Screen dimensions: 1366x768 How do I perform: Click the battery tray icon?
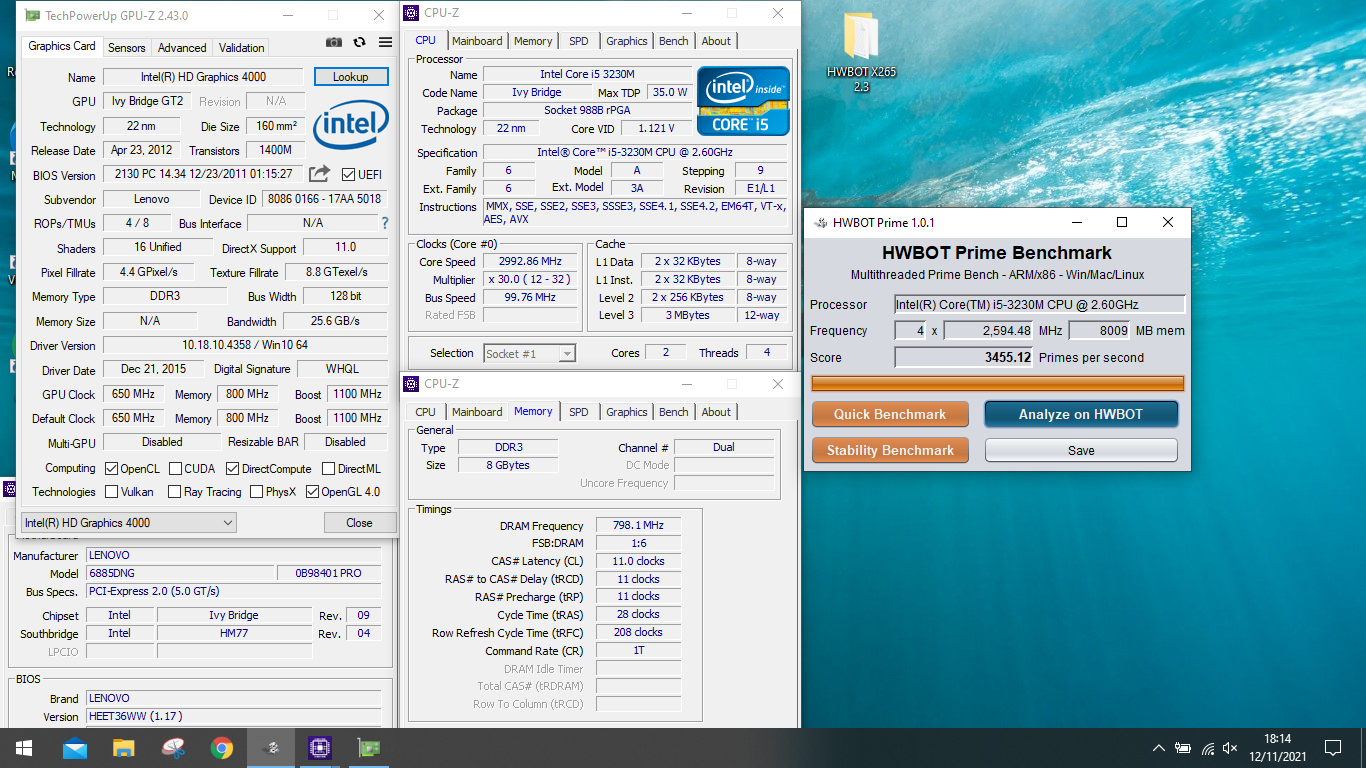tap(1183, 747)
